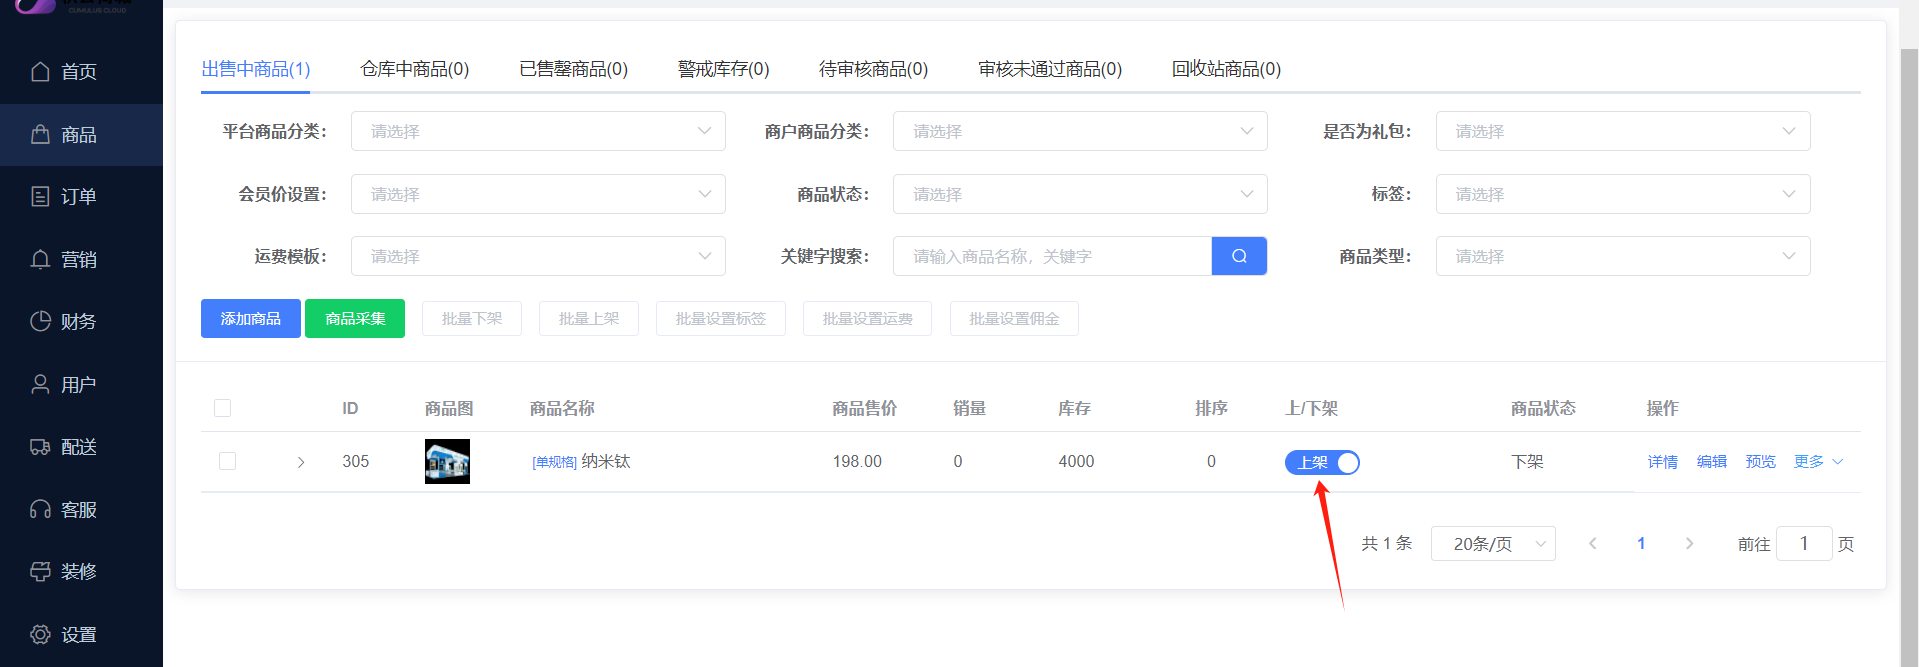Image resolution: width=1919 pixels, height=667 pixels.
Task: Toggle the 上架 switch for product 305
Action: point(1321,462)
